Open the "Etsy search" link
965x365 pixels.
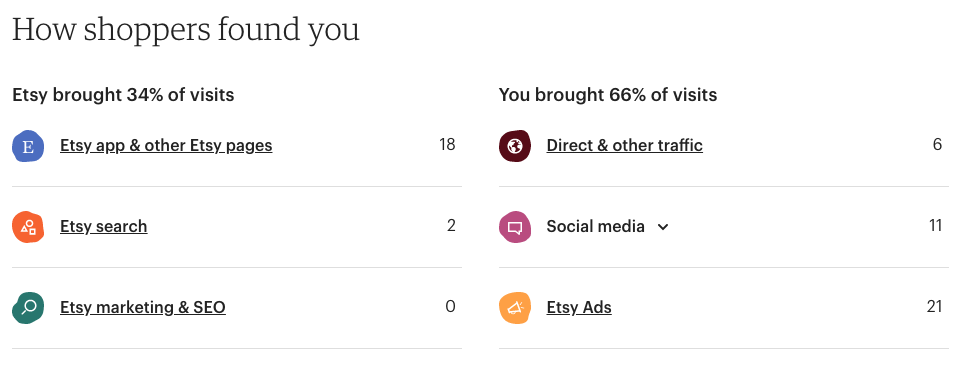pos(103,227)
